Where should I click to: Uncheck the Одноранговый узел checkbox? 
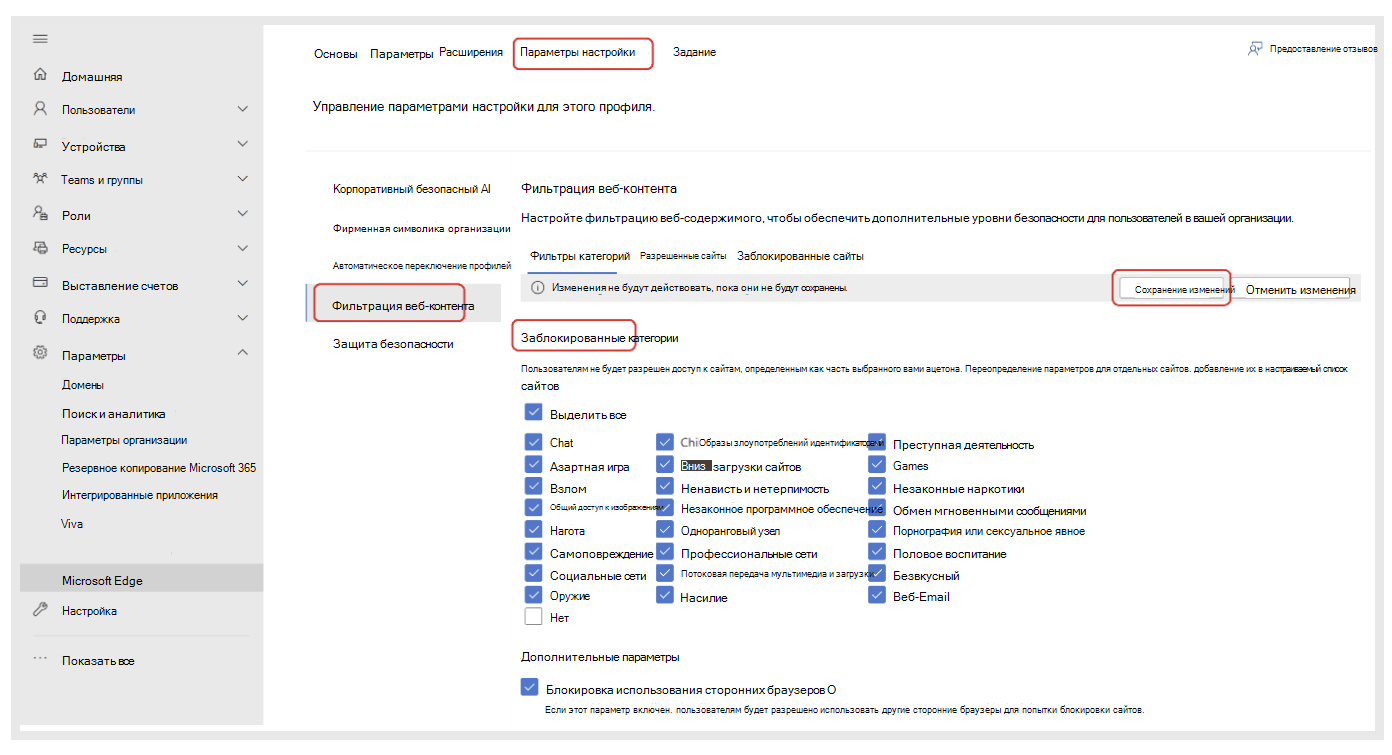pos(665,530)
